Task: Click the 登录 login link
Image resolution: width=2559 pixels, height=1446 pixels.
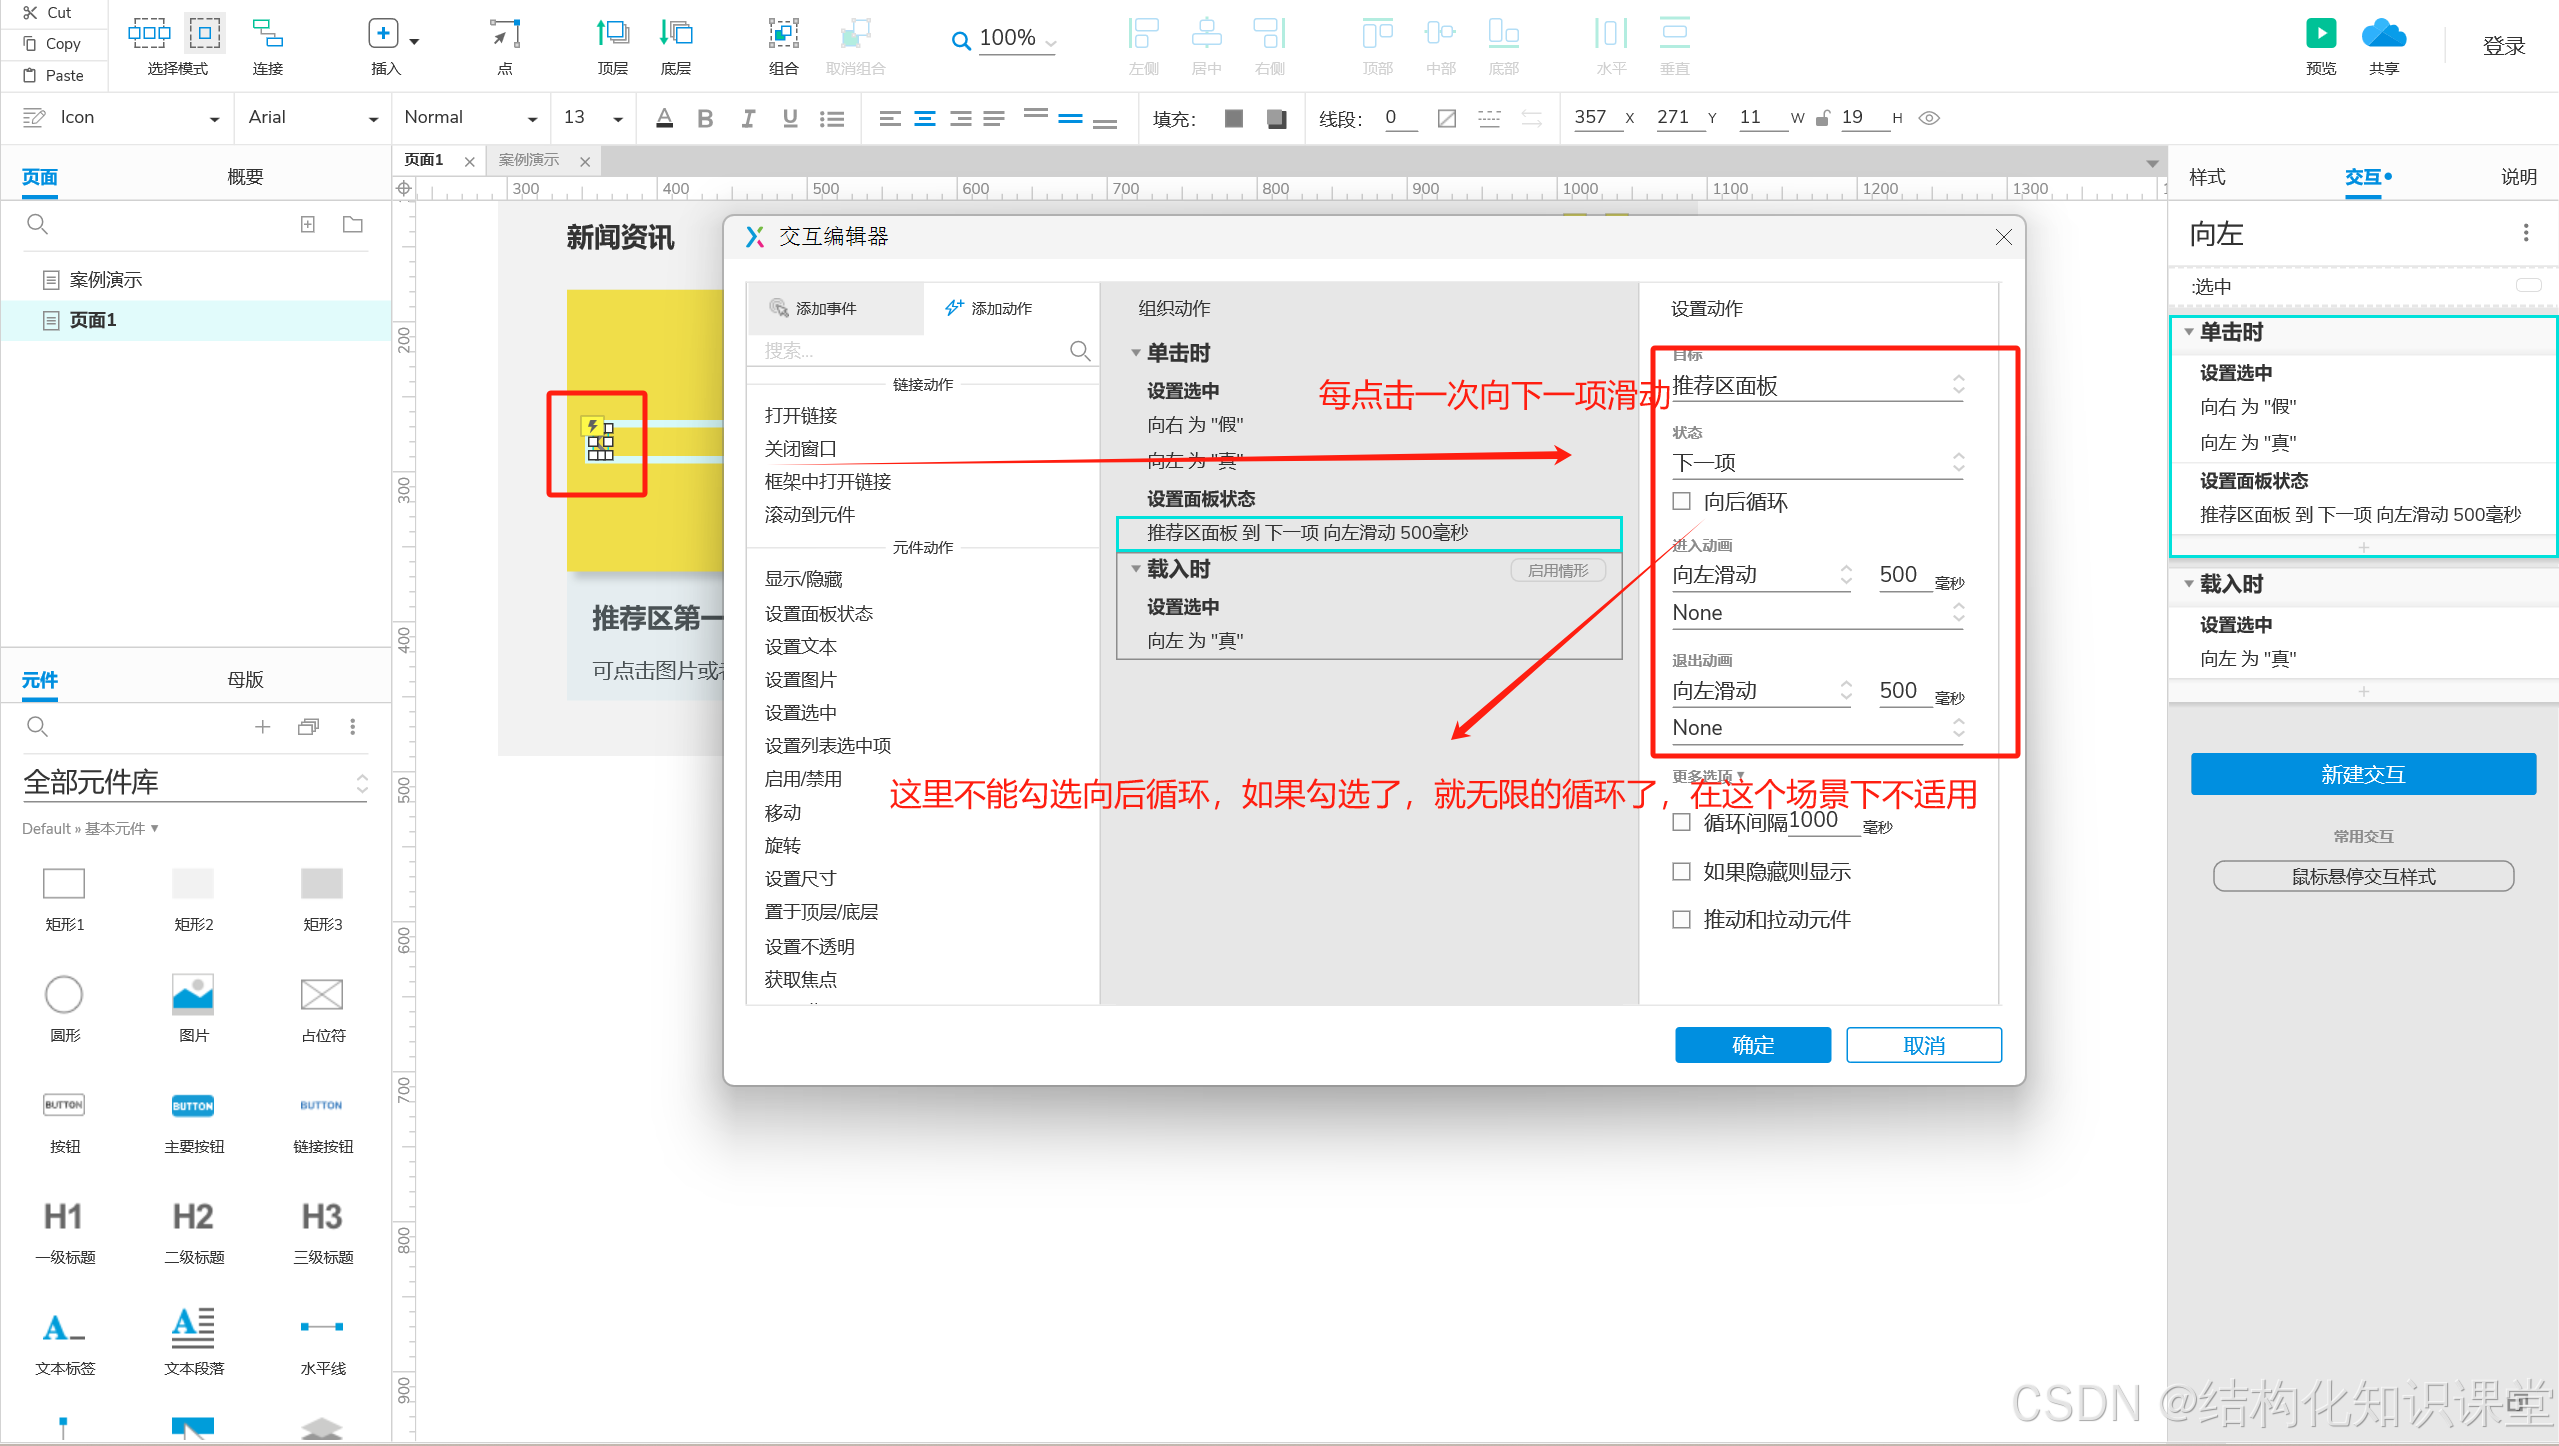Action: tap(2503, 46)
